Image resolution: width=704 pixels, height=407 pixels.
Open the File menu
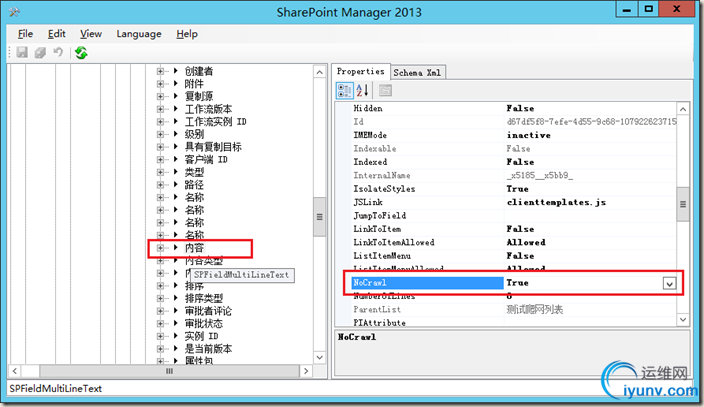click(25, 34)
